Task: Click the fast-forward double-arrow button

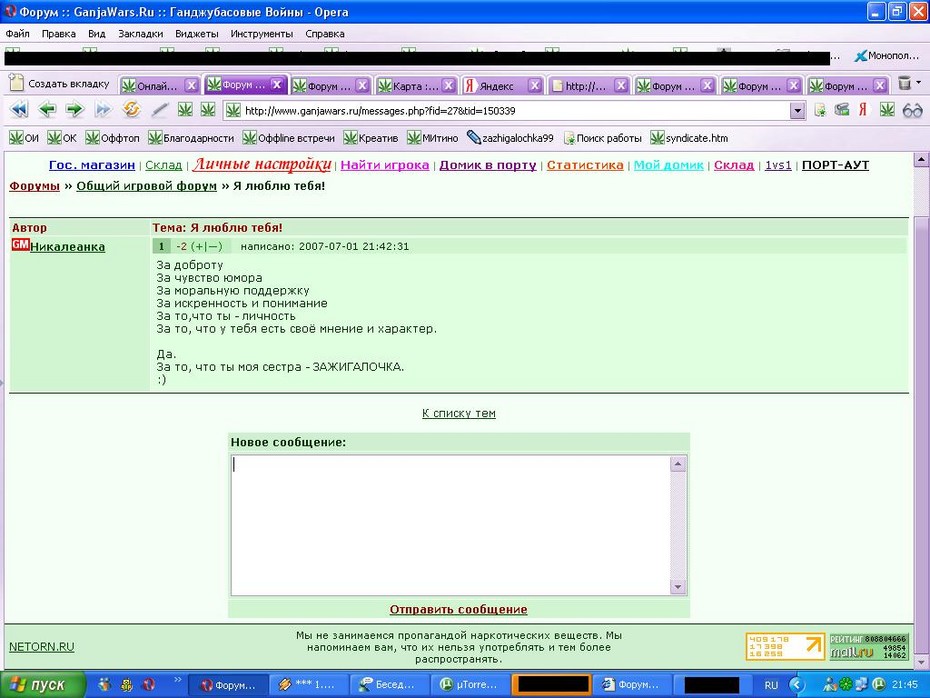Action: click(x=103, y=110)
